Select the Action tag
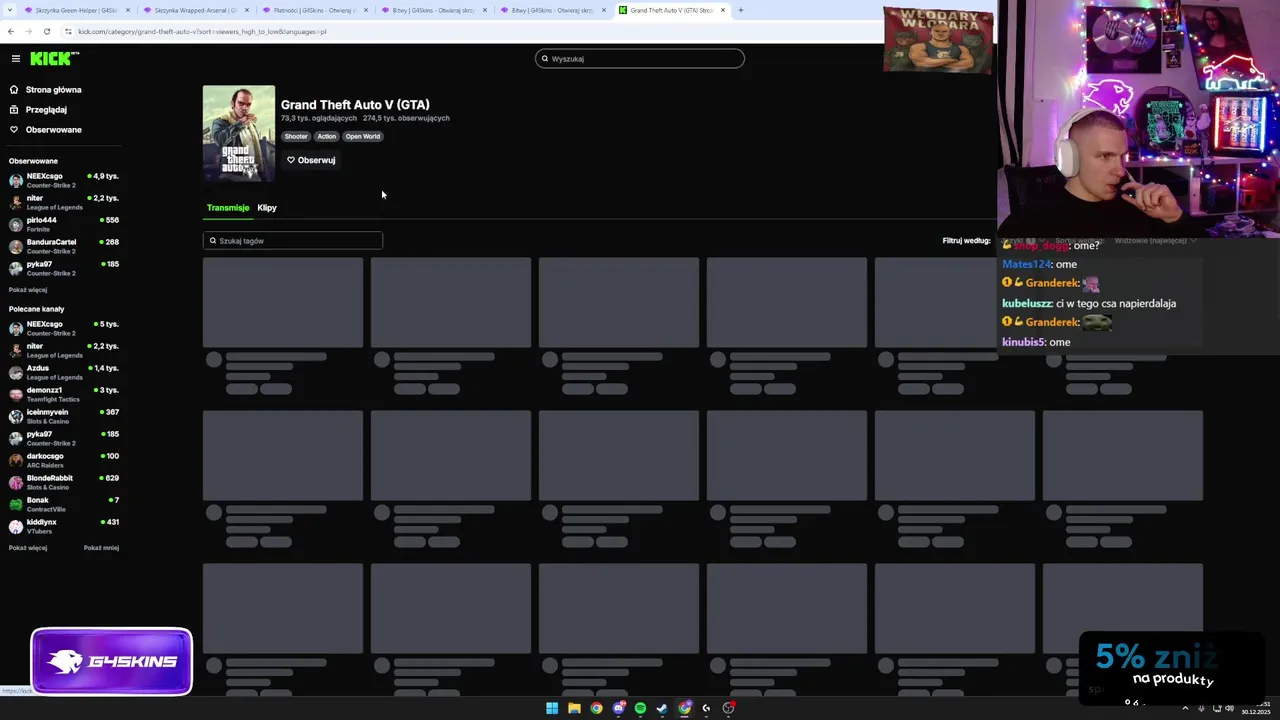 tap(327, 136)
